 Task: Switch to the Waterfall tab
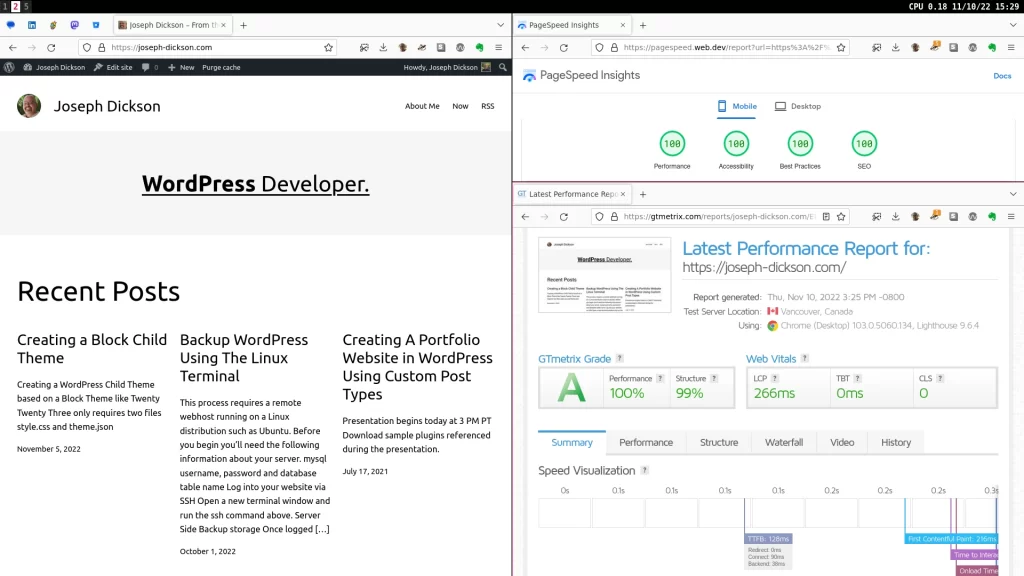(783, 442)
